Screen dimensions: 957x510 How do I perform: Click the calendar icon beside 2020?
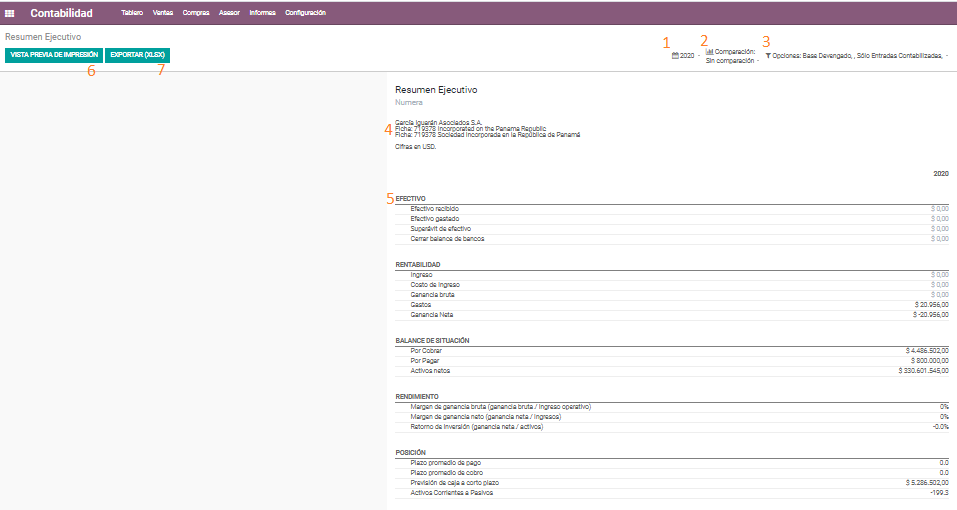675,56
